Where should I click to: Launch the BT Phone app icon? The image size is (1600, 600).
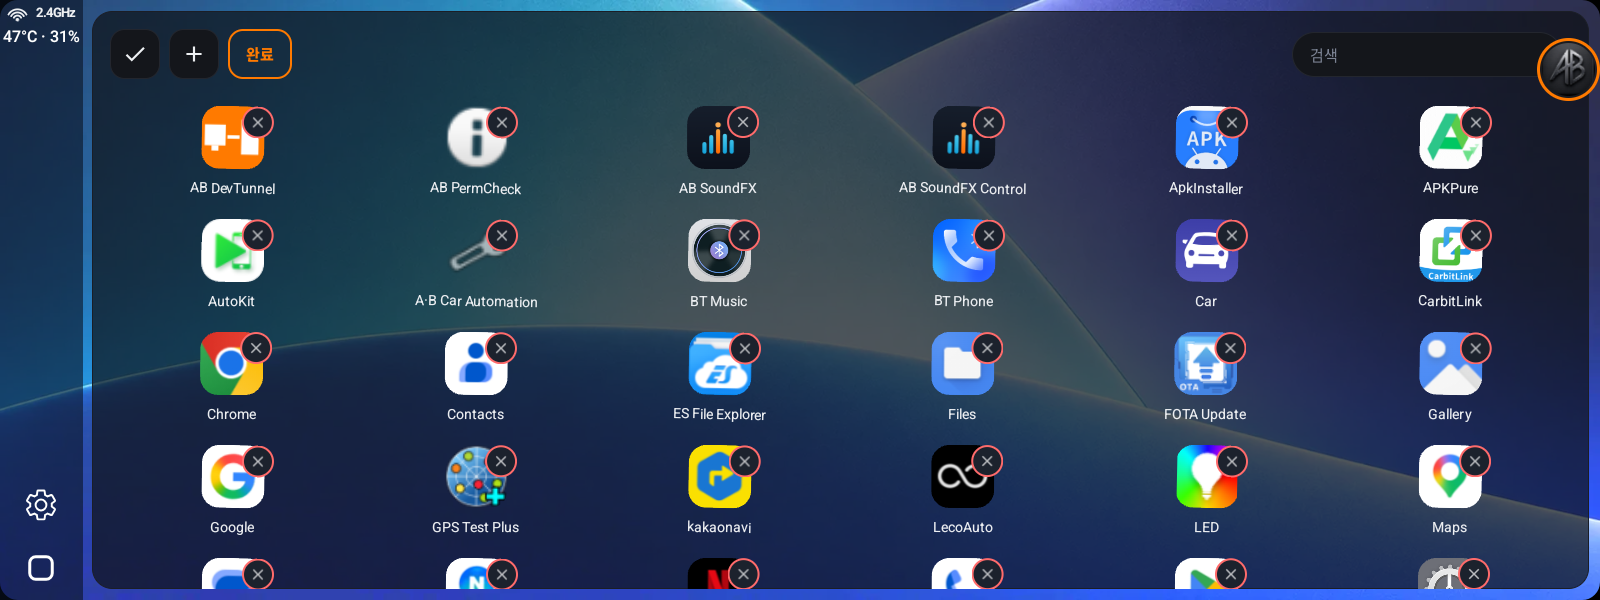pyautogui.click(x=963, y=251)
